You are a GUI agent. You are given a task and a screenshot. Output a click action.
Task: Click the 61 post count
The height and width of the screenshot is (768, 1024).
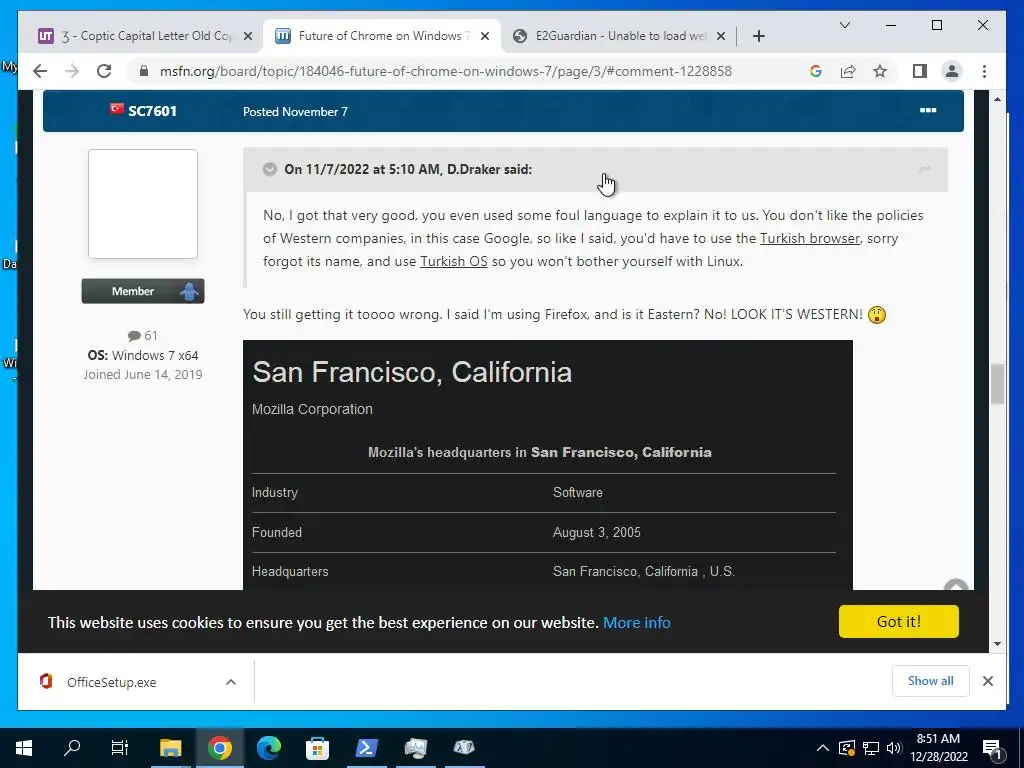[x=143, y=336]
